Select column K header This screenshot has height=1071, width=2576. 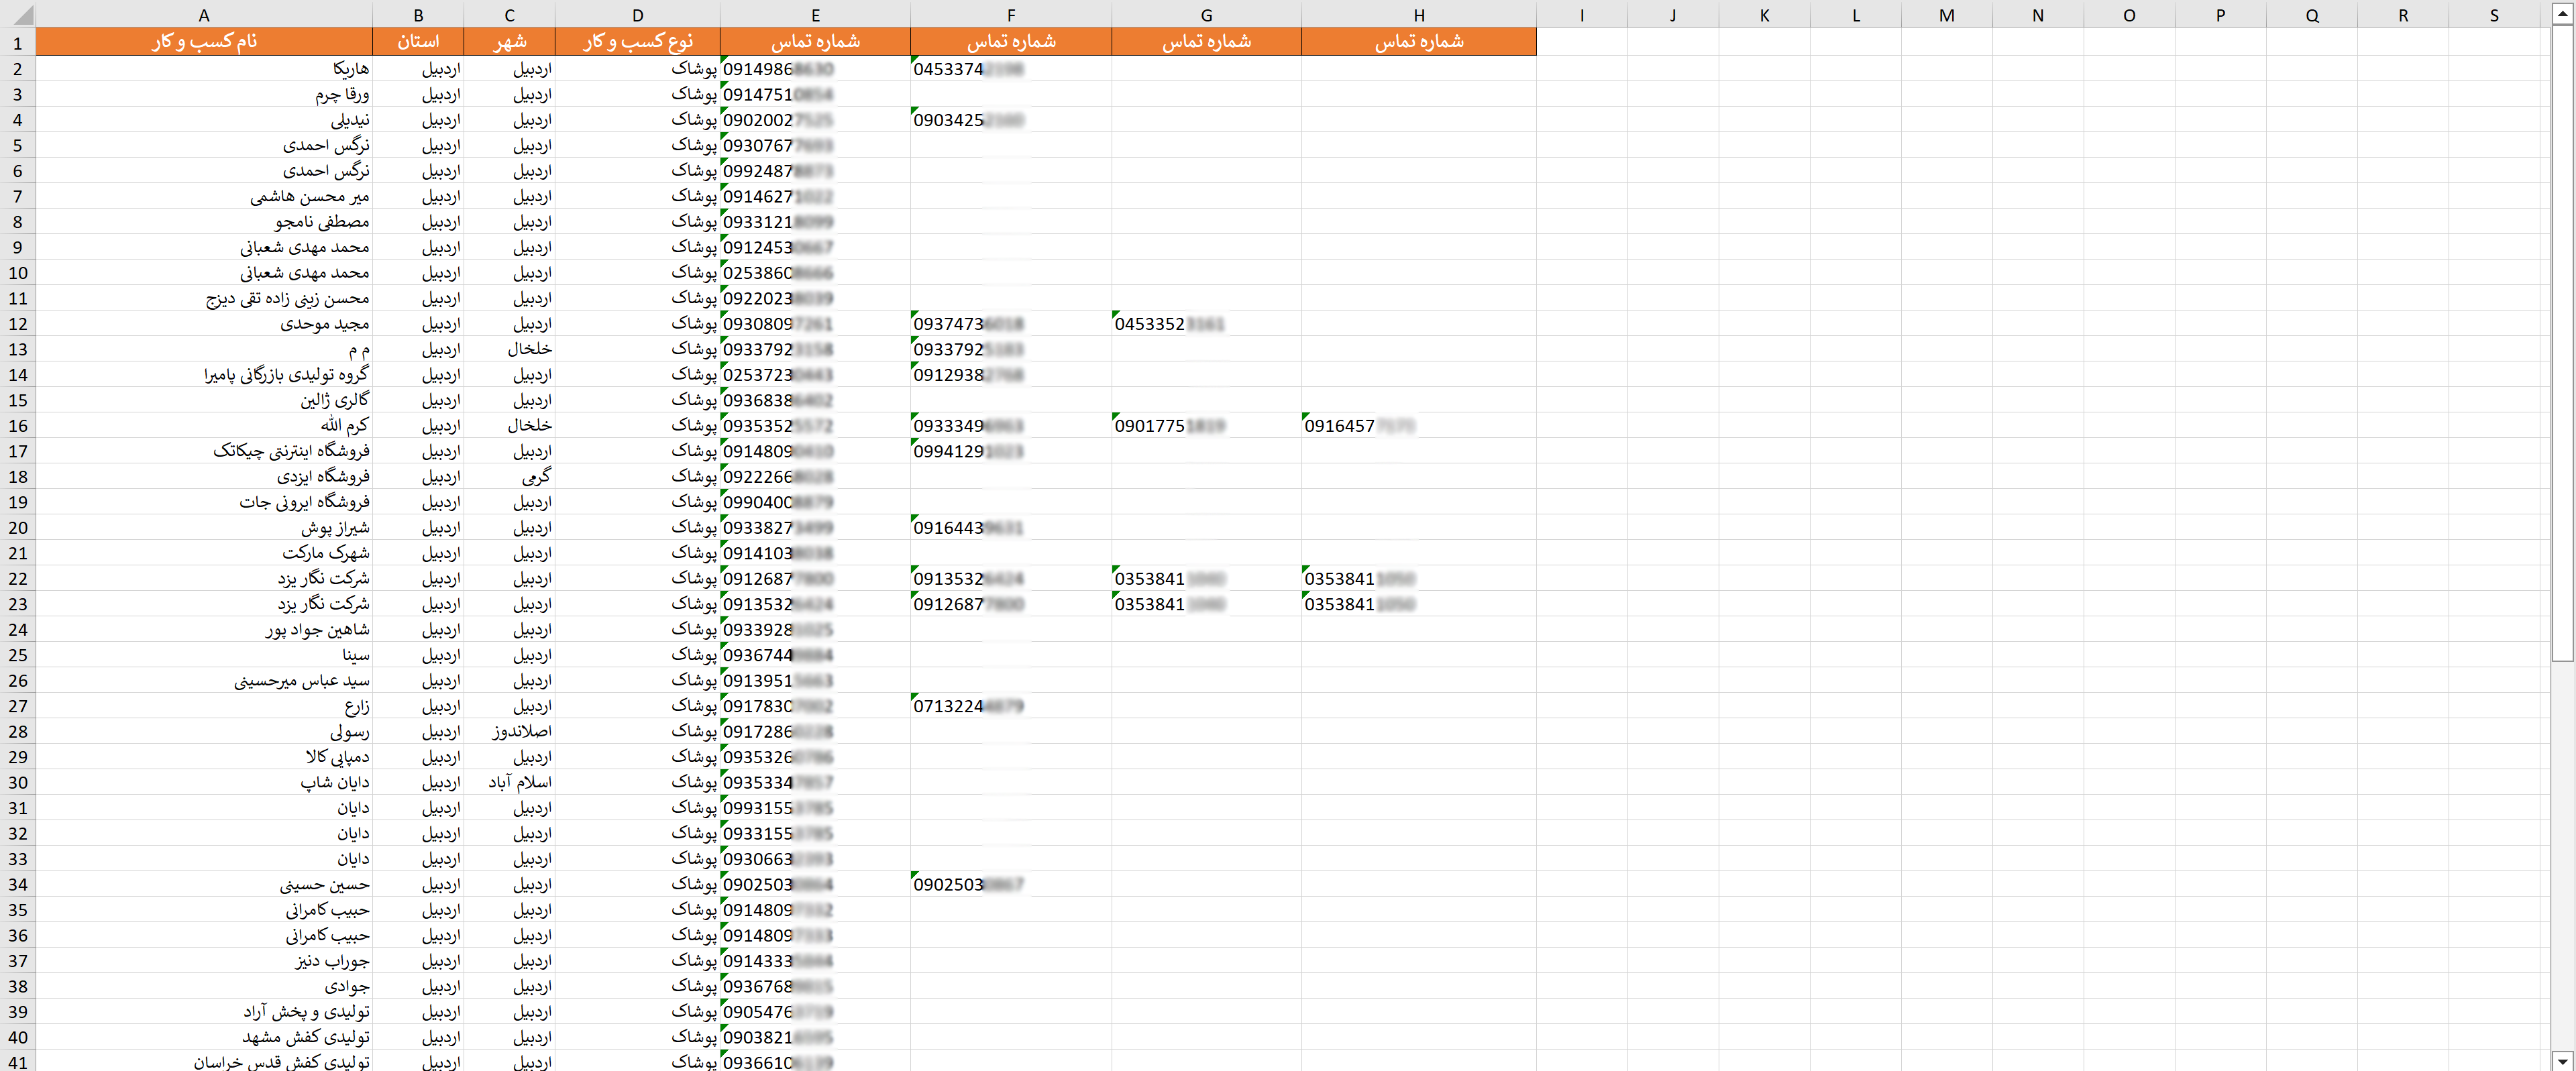point(1764,14)
